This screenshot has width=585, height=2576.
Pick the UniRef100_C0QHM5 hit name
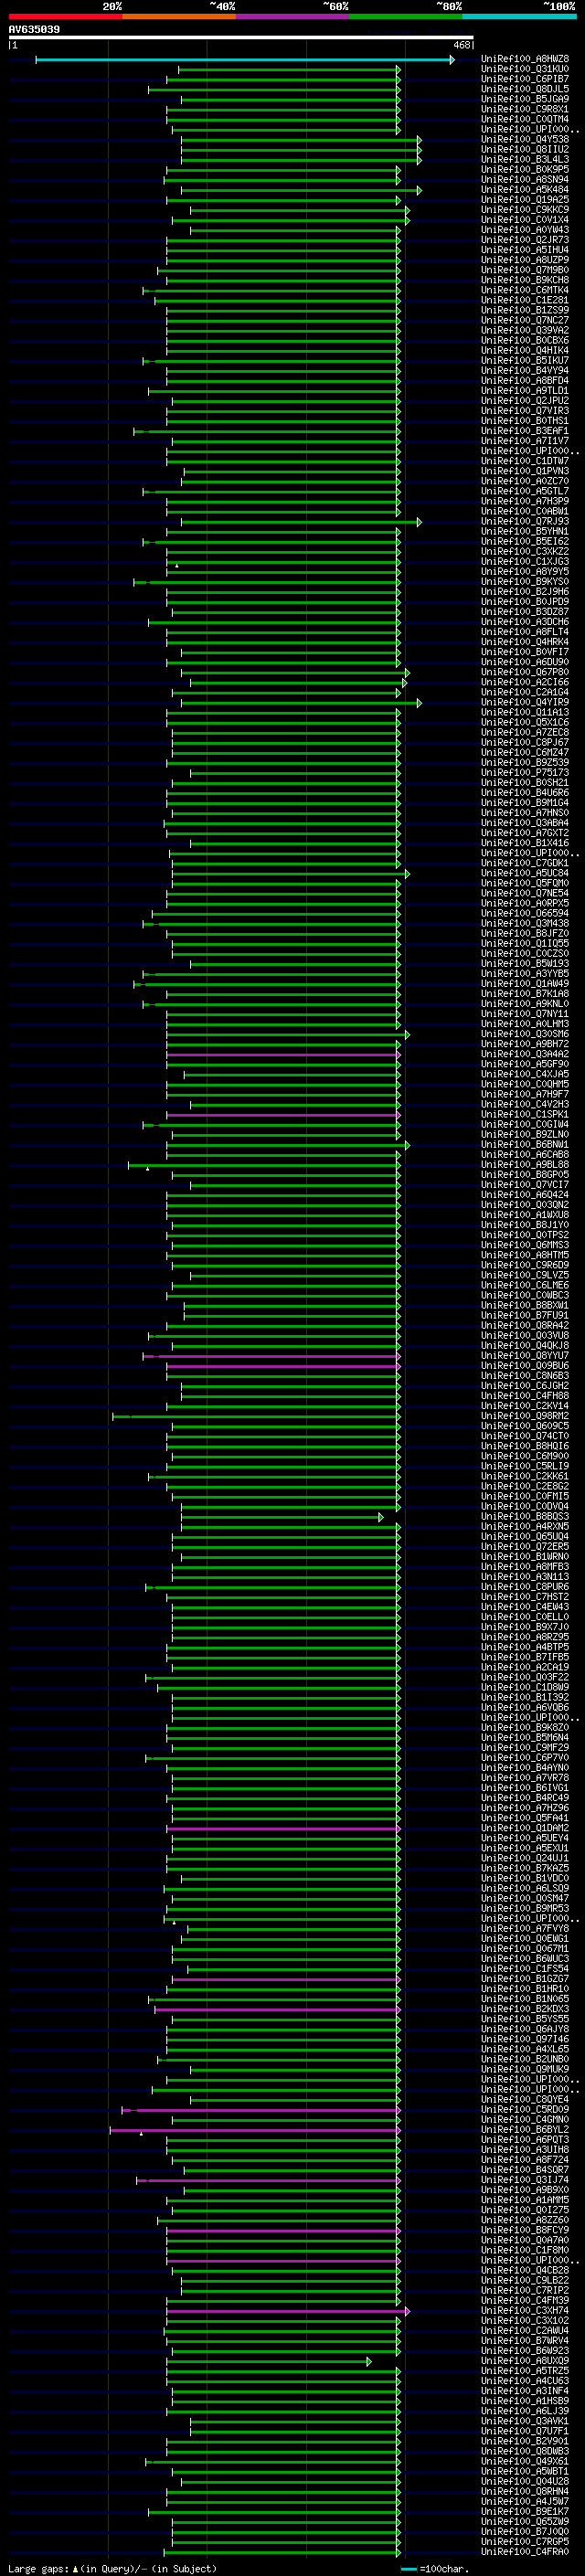525,1084
